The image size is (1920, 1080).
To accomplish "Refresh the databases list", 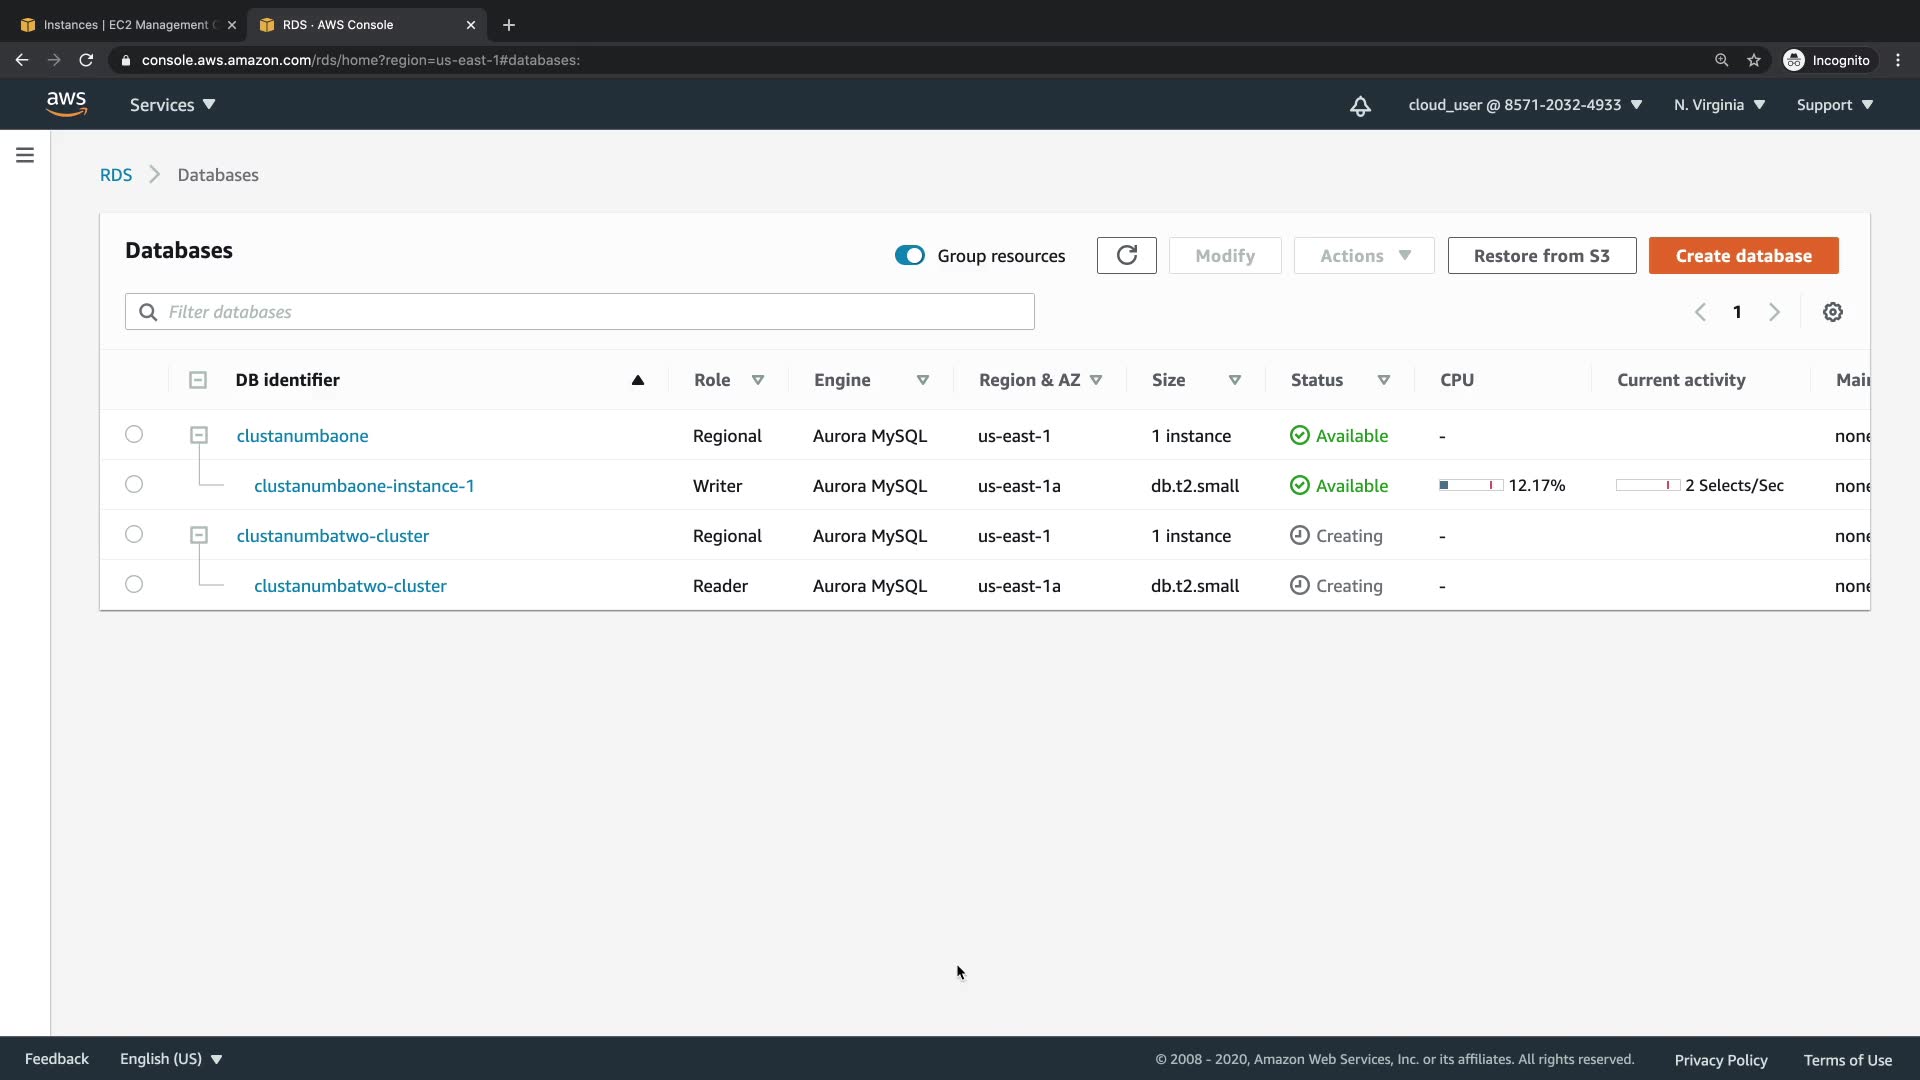I will [x=1126, y=256].
